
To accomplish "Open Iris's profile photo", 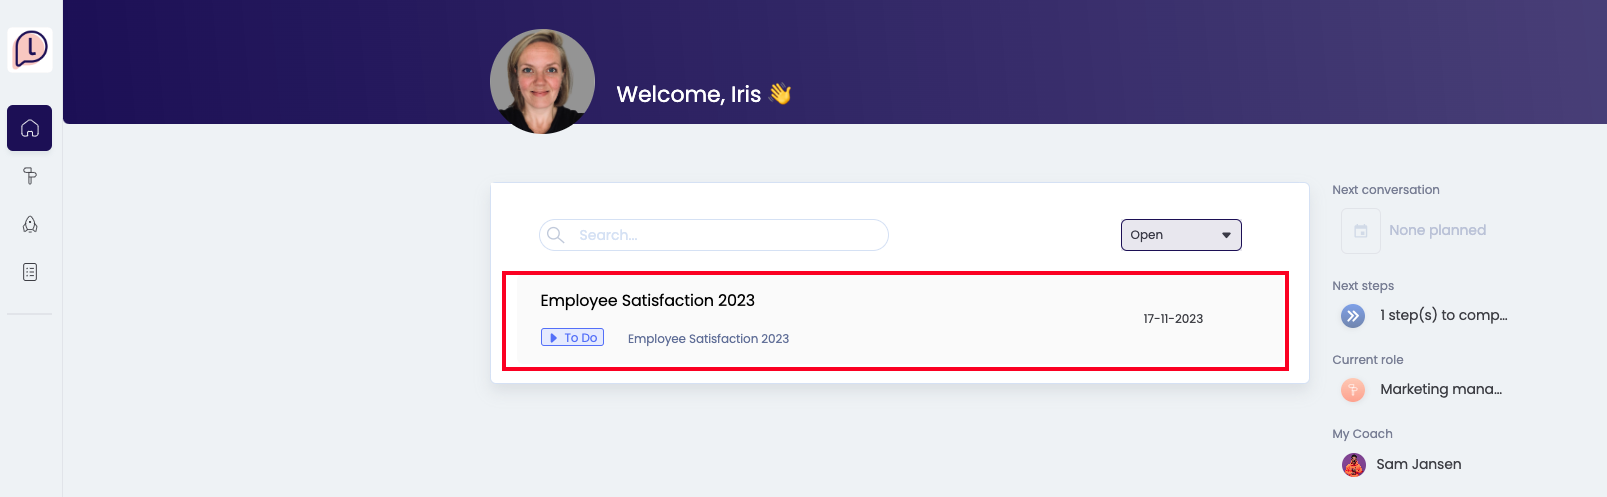I will [x=542, y=81].
